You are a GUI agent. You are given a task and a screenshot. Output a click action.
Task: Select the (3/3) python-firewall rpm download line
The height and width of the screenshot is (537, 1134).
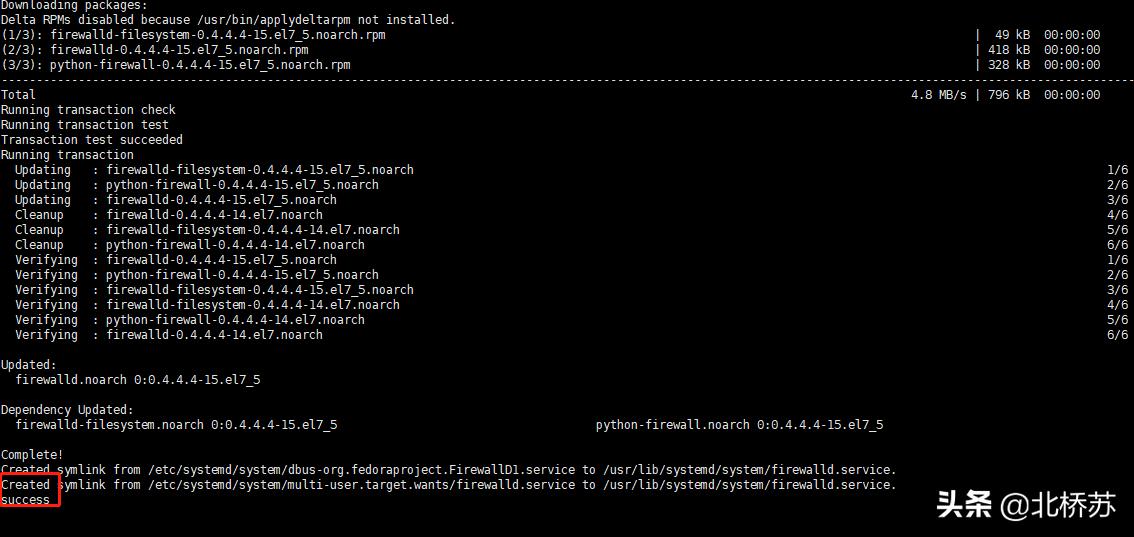176,65
